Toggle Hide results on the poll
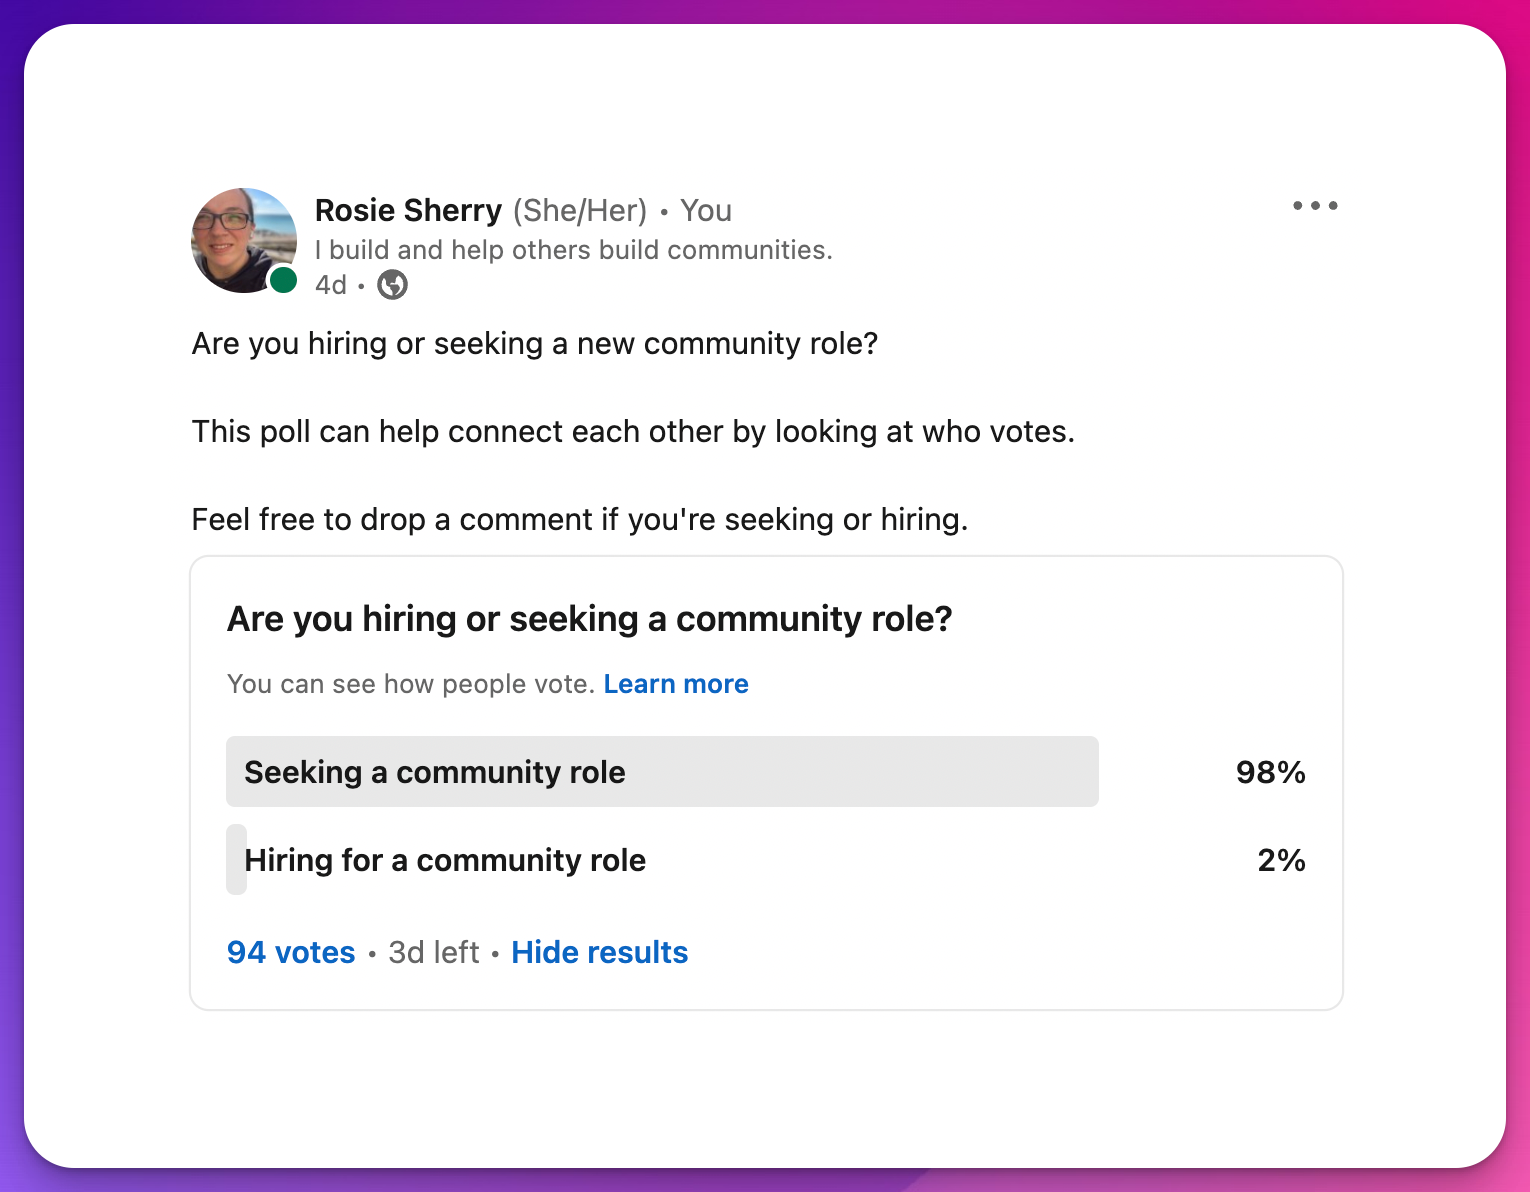The image size is (1530, 1192). coord(600,952)
